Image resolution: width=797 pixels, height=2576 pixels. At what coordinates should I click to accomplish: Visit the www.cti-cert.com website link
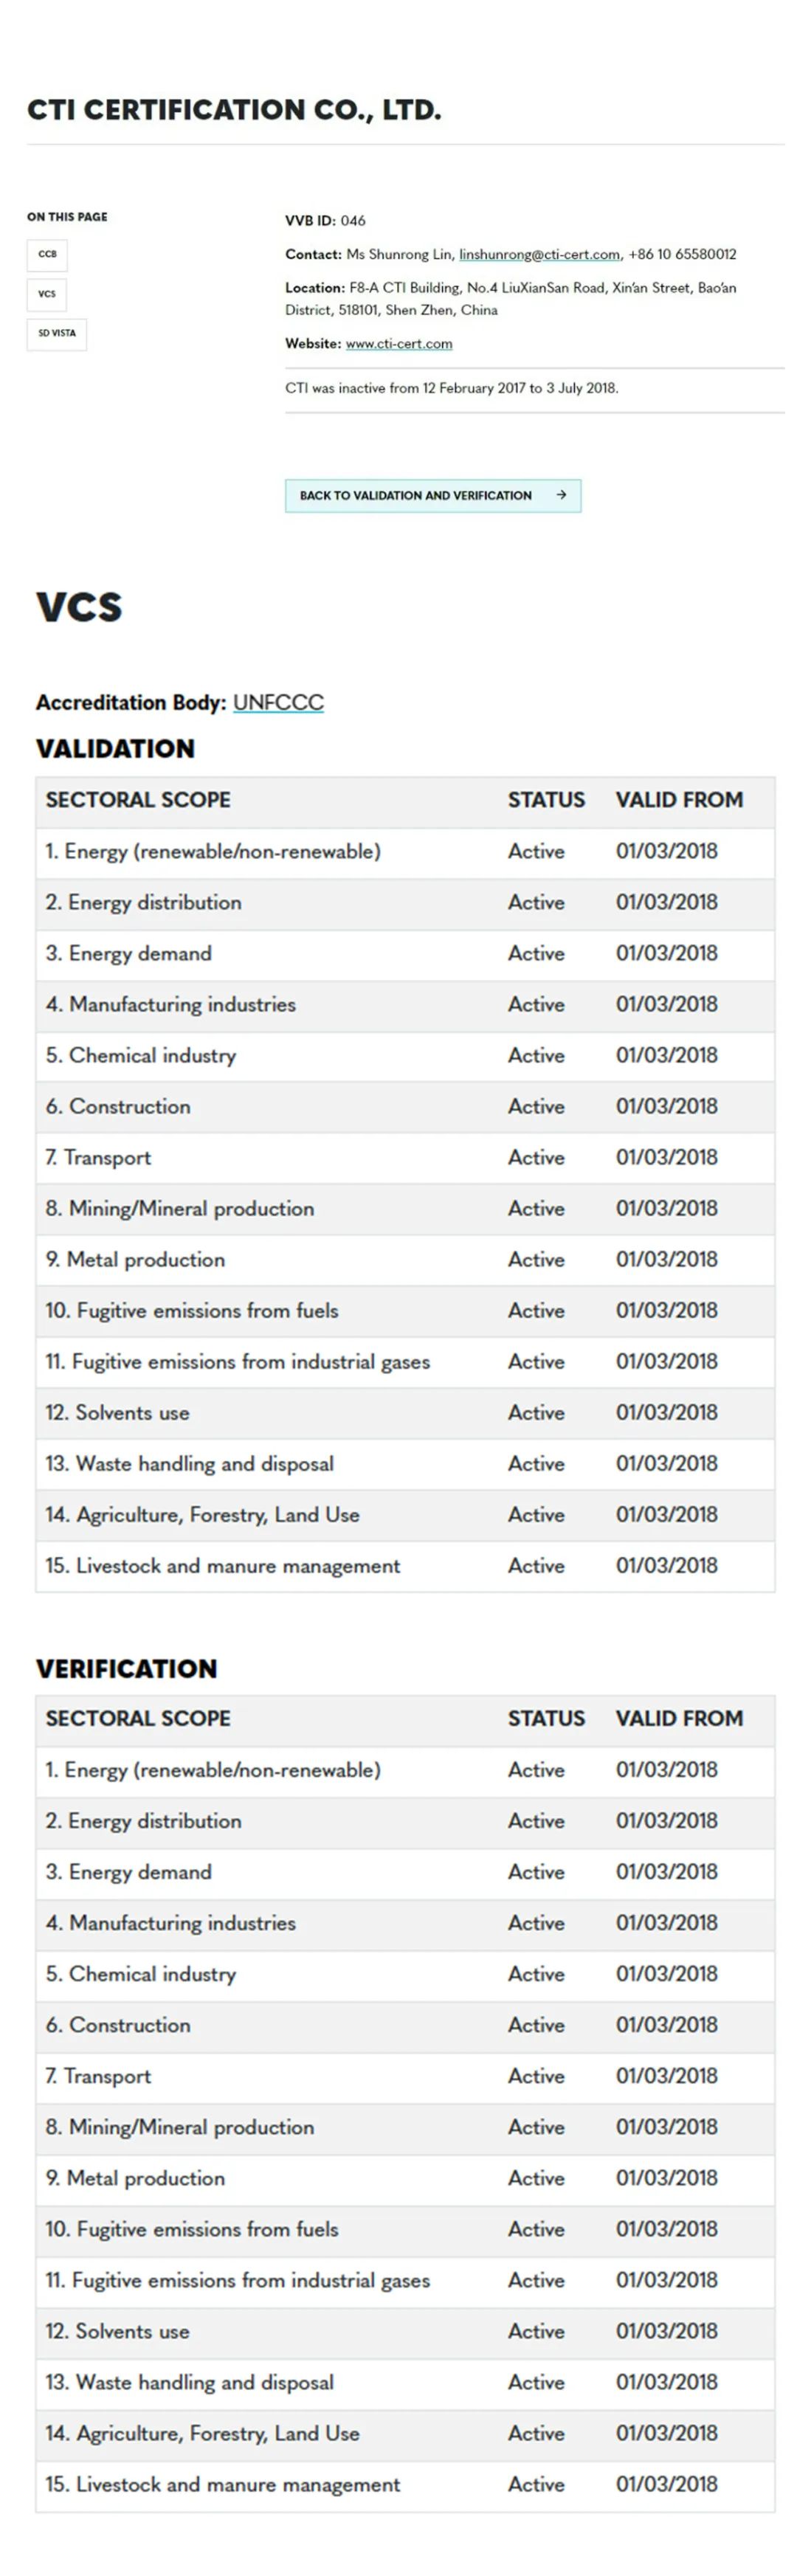(399, 344)
